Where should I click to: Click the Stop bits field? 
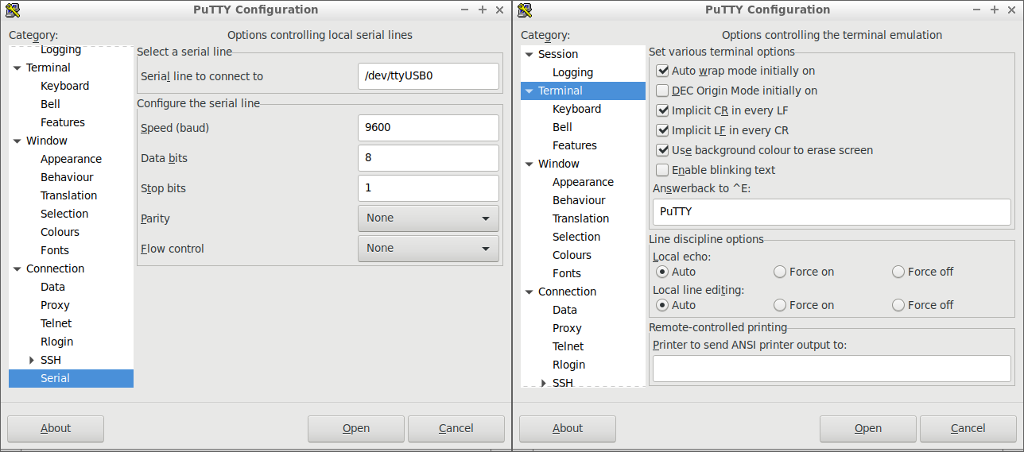coord(428,188)
